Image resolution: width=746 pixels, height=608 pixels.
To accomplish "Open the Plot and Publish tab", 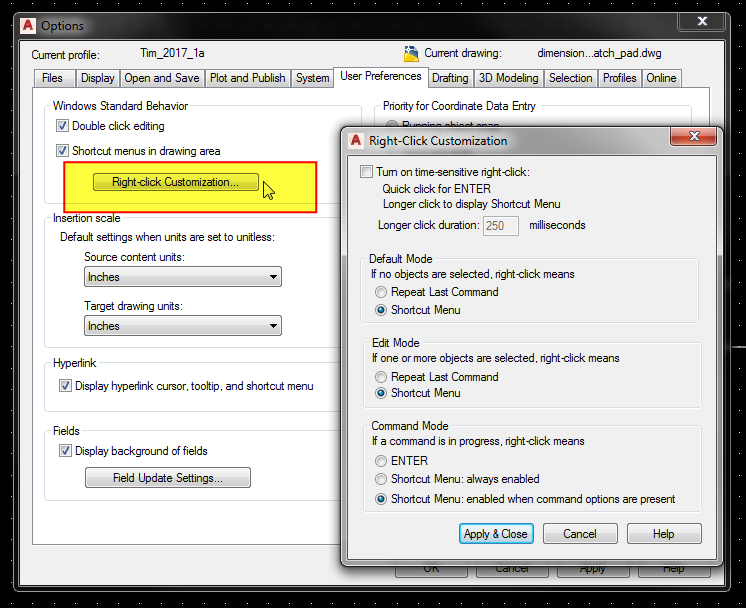I will click(x=247, y=78).
